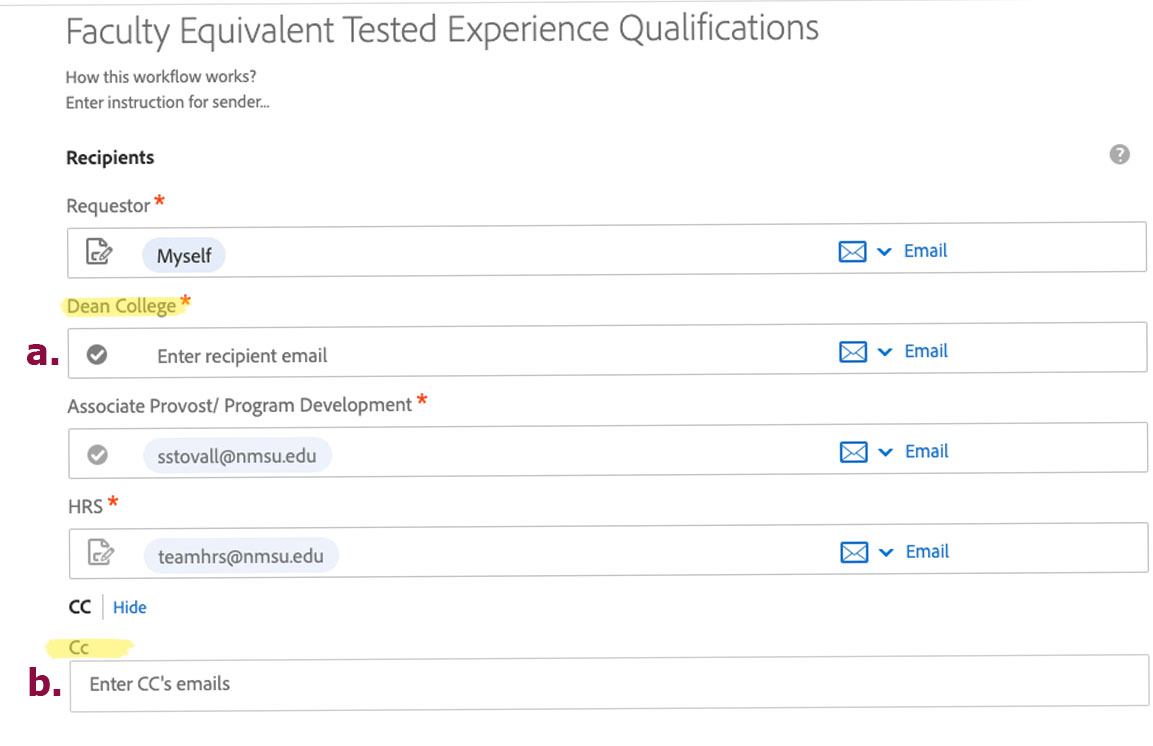This screenshot has height=746, width=1153.
Task: Expand the HRS delivery method chevron
Action: pyautogui.click(x=887, y=553)
